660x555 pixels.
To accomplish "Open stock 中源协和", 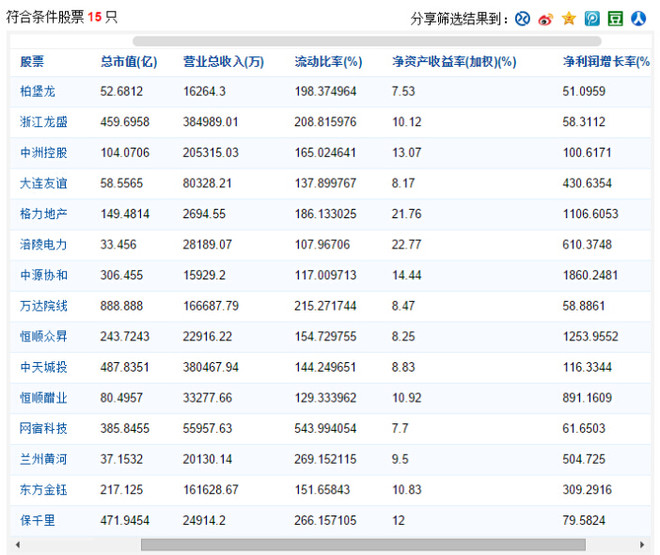I will click(x=44, y=275).
